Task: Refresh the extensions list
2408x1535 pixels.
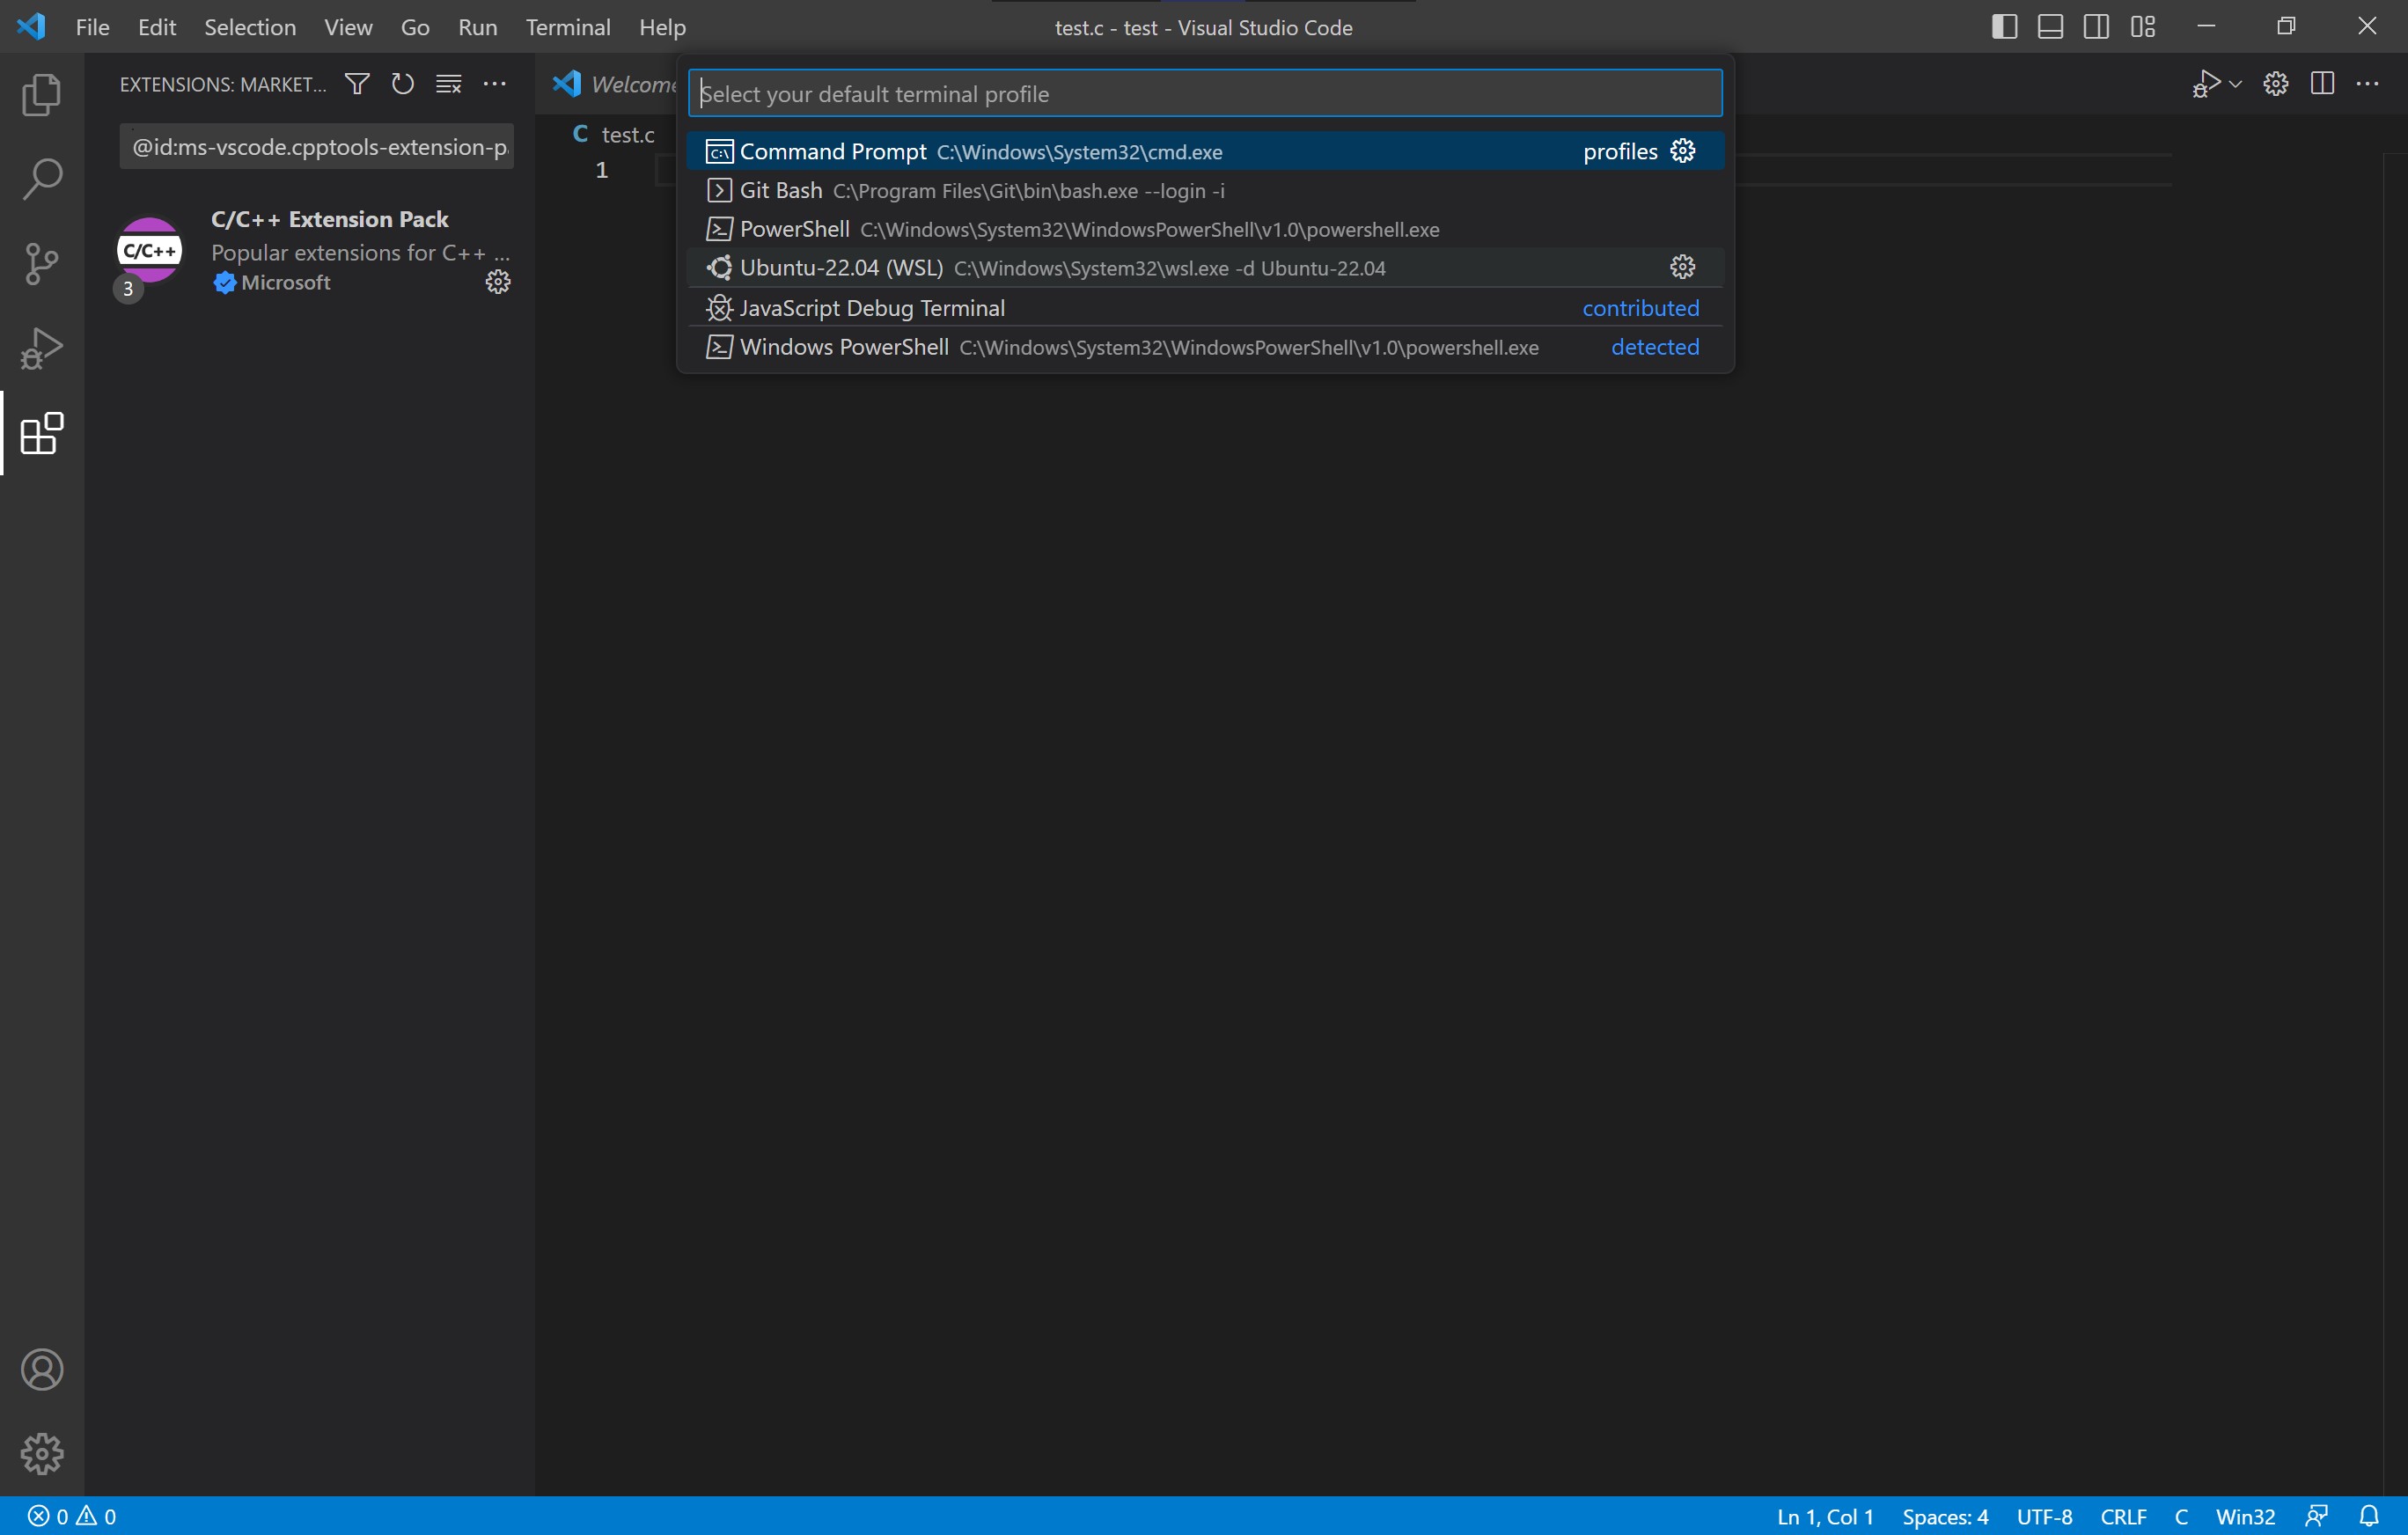Action: click(x=403, y=84)
